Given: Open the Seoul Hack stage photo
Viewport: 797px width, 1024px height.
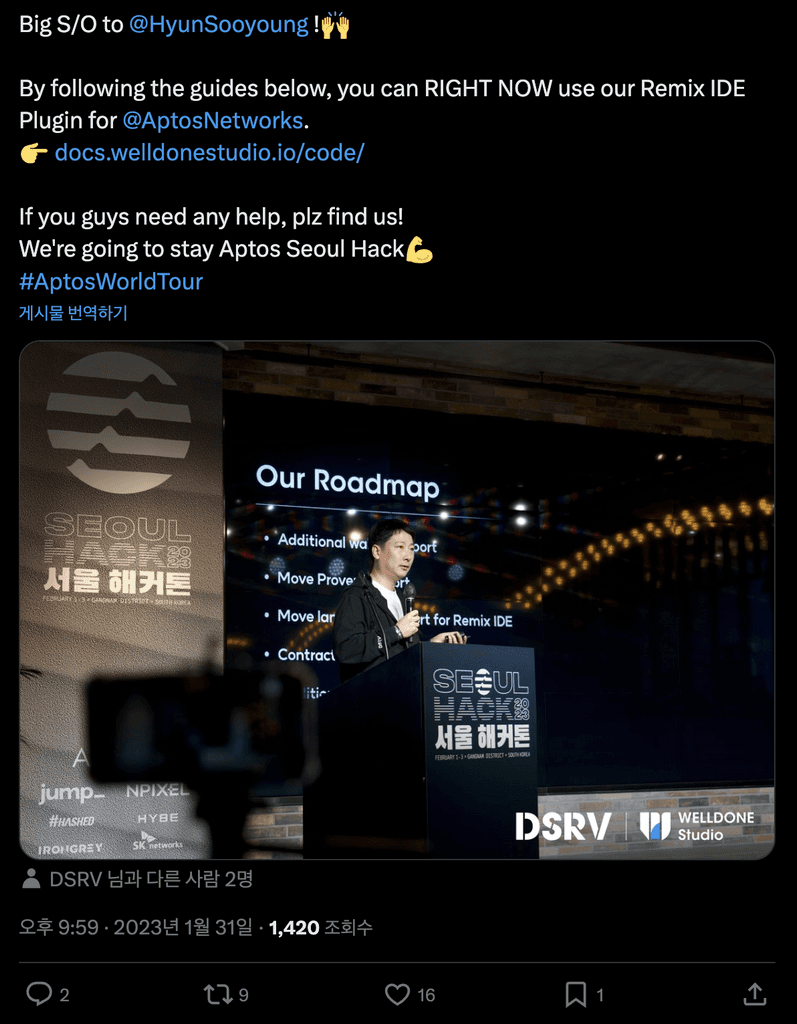Looking at the screenshot, I should (397, 600).
